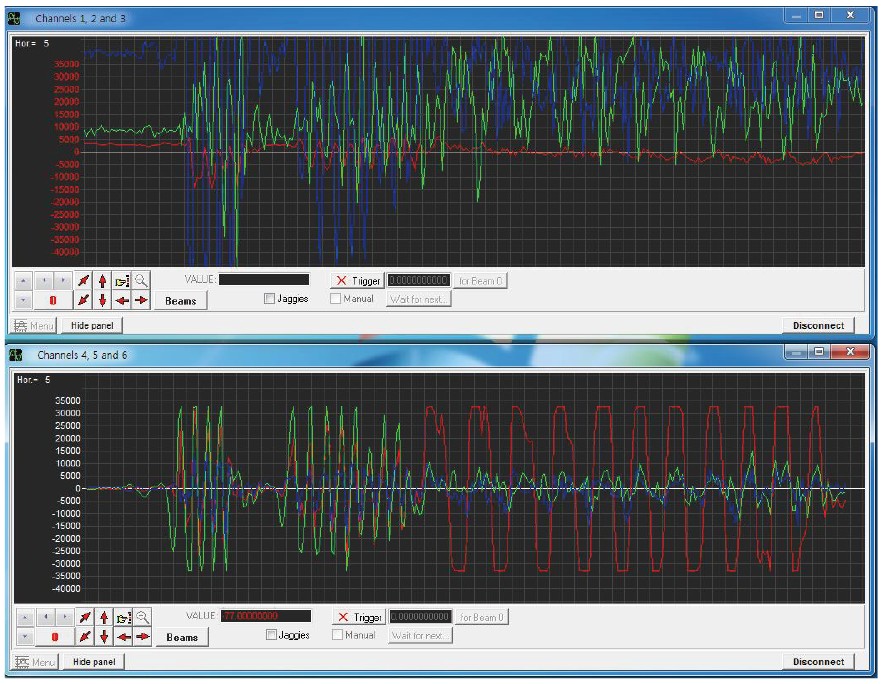Image resolution: width=883 pixels, height=684 pixels.
Task: Click red right arrow in Channels 1, 2 and 3 panel
Action: 141,300
